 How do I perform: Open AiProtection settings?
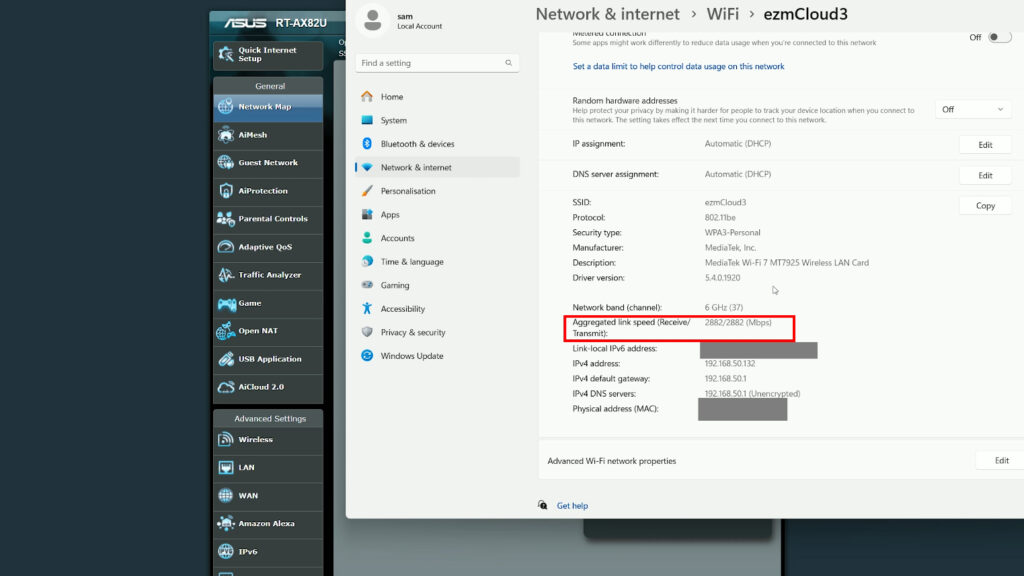tap(257, 190)
